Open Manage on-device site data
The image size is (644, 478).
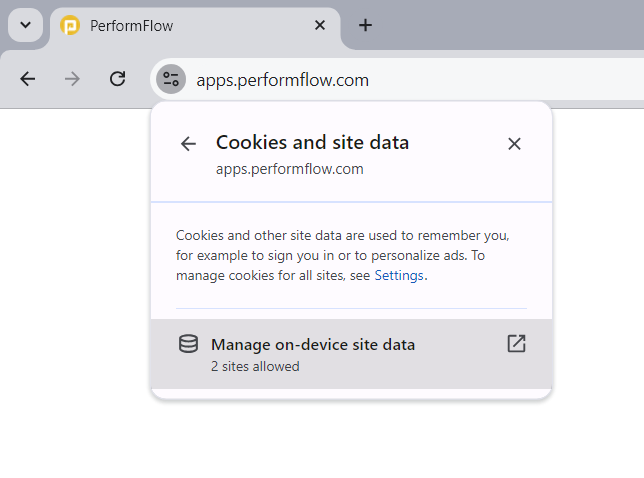click(352, 354)
